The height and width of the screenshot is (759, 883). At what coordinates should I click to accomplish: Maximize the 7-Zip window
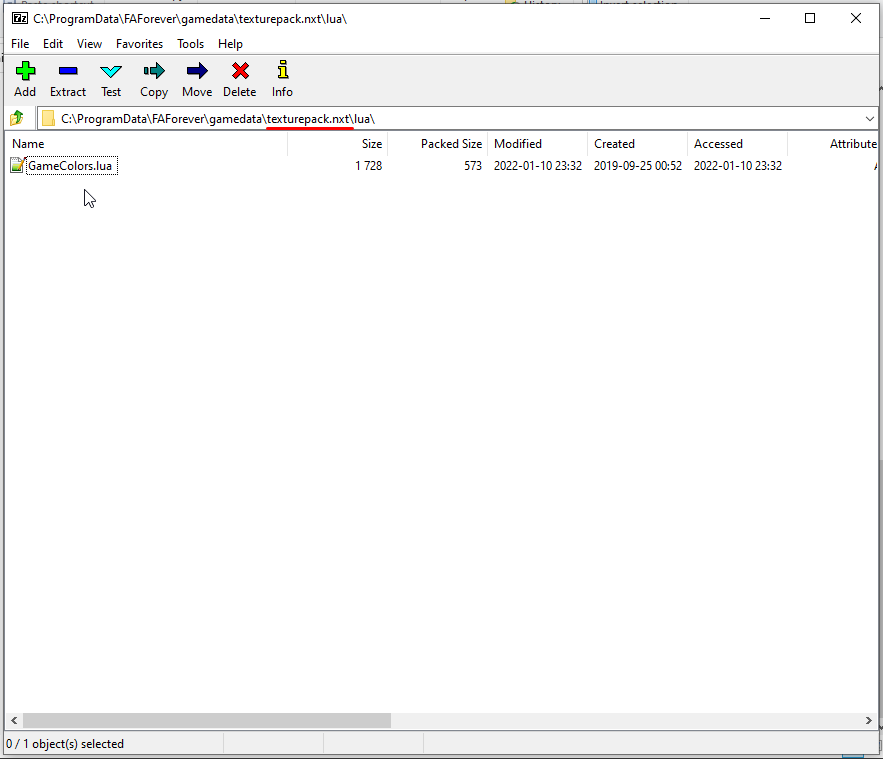pos(810,19)
